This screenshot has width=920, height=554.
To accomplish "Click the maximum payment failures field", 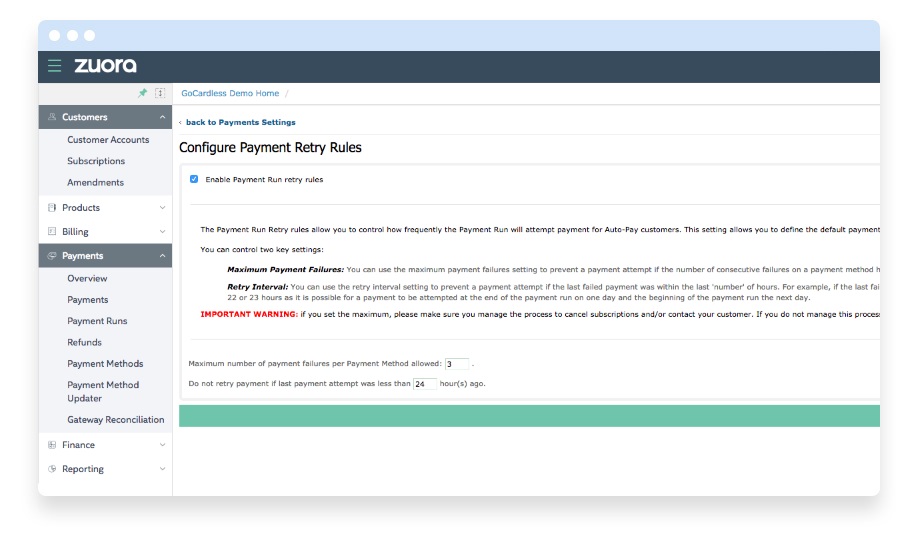I will pos(456,363).
